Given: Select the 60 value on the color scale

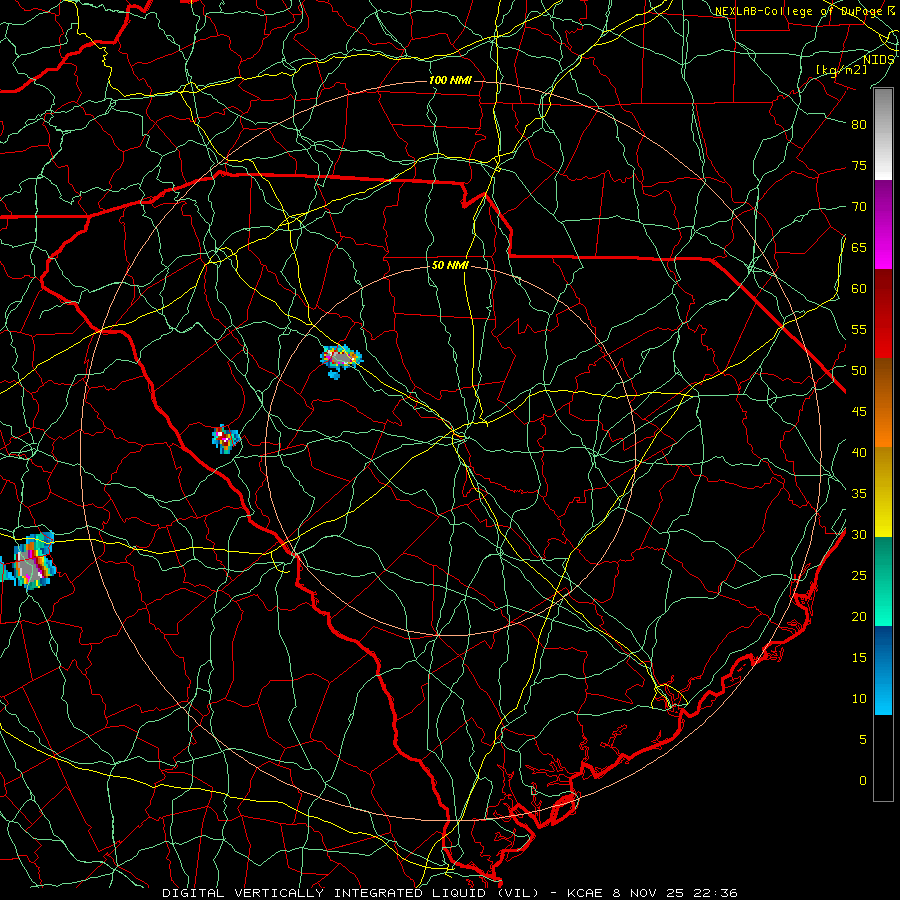Looking at the screenshot, I should pyautogui.click(x=859, y=289).
